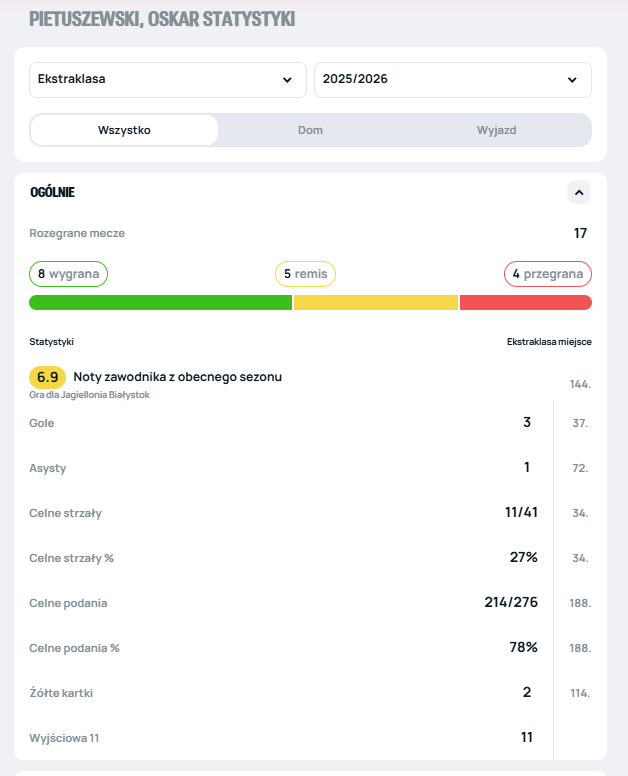Switch to the Wyjazd tab
Screen dimensions: 628x776
496,130
